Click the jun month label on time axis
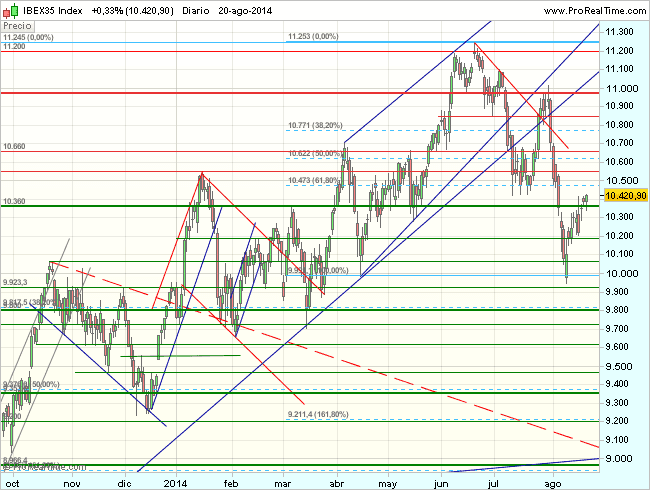Screen dimensions: 650x490 click(441, 484)
